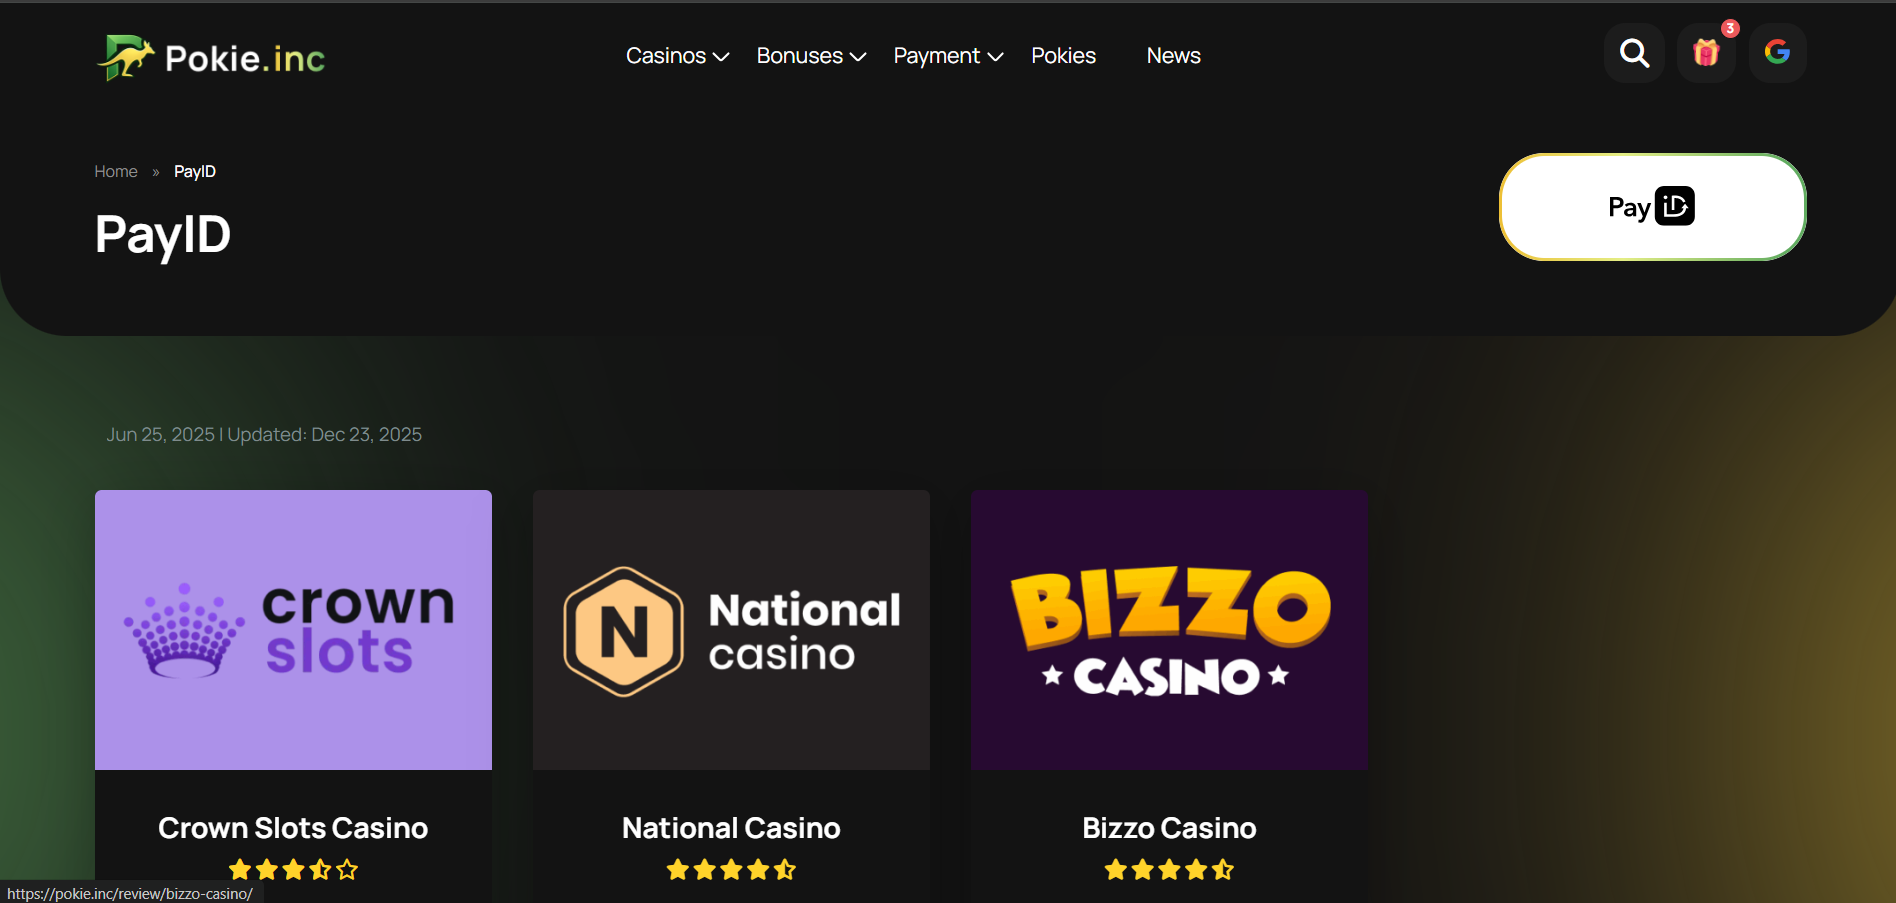Viewport: 1896px width, 903px height.
Task: Click Crown Slots Casino star rating
Action: point(293,870)
